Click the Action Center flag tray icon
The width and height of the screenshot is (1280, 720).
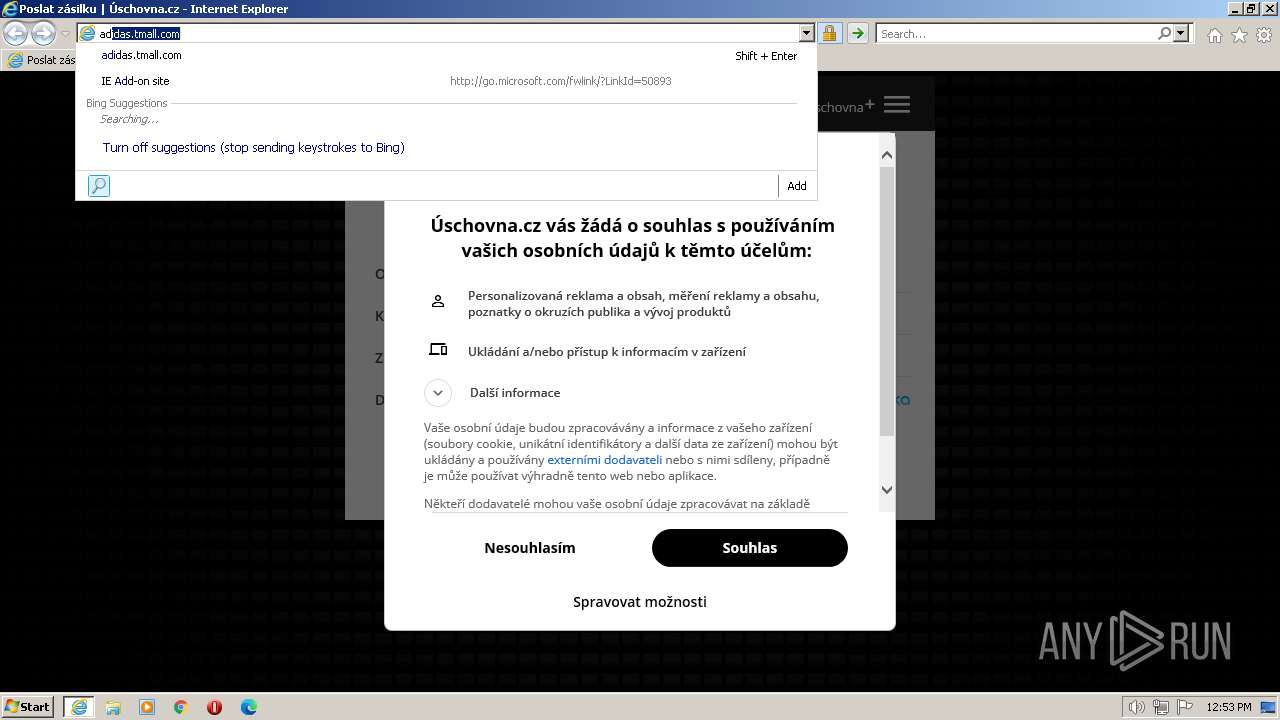click(1184, 707)
